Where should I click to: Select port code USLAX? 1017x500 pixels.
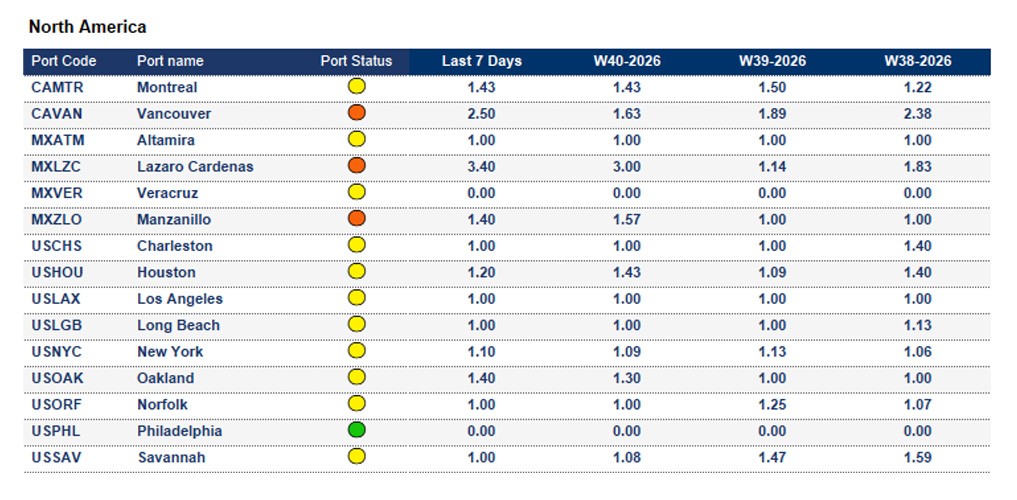(56, 299)
